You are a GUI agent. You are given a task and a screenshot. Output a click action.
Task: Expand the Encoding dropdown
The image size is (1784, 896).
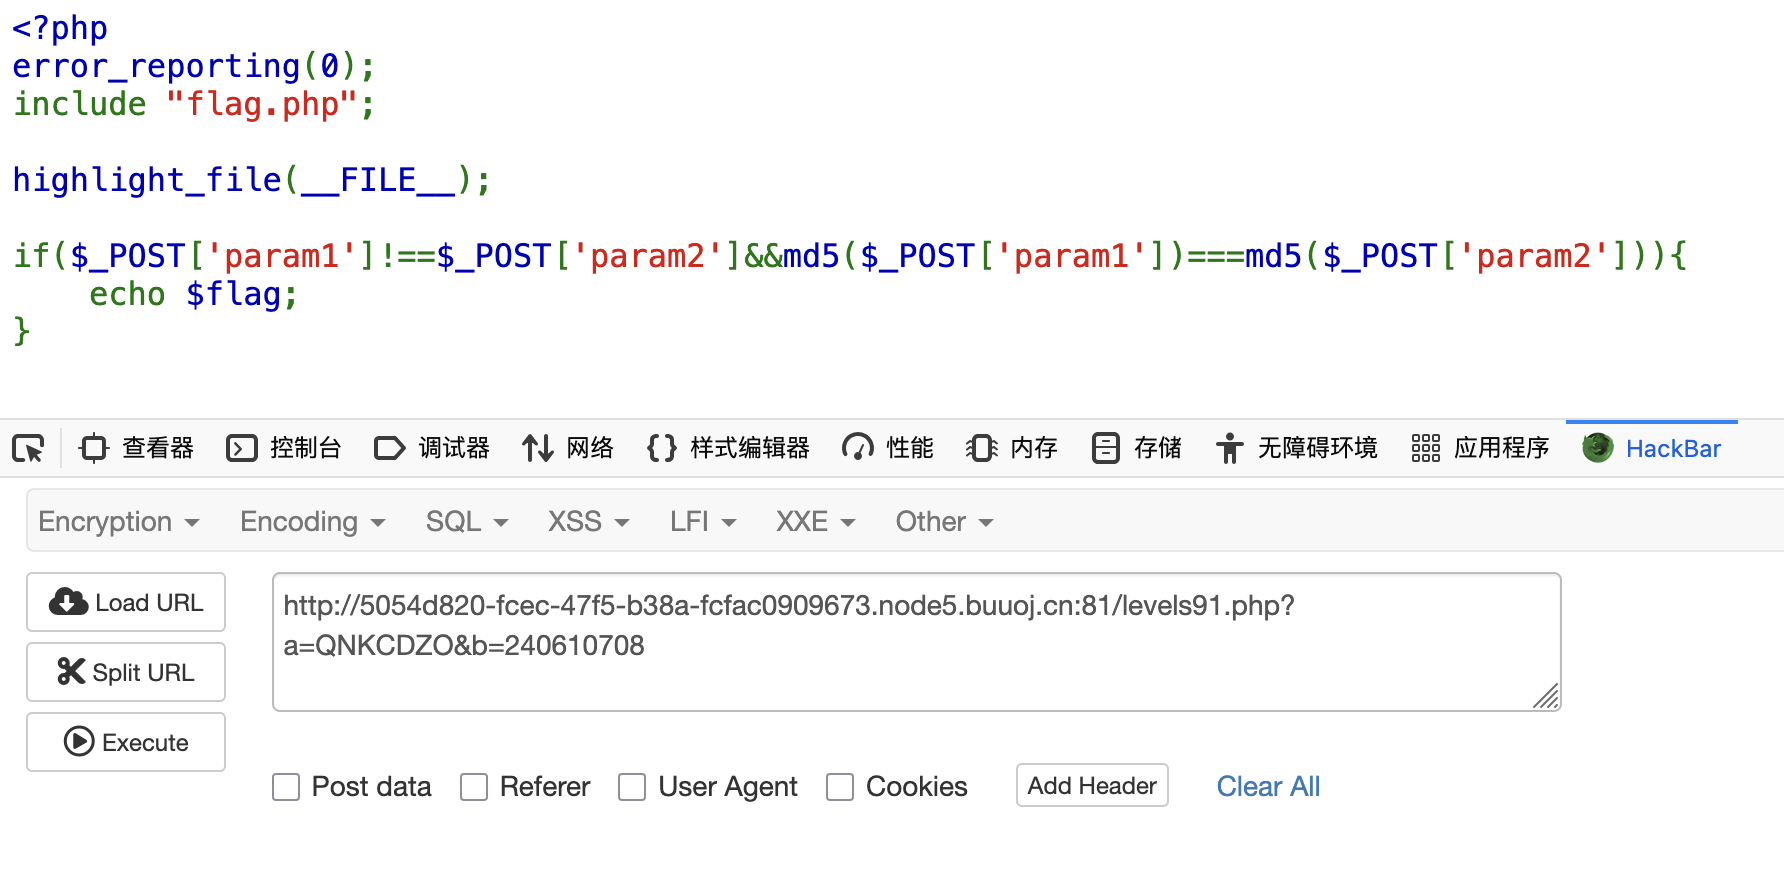point(313,522)
